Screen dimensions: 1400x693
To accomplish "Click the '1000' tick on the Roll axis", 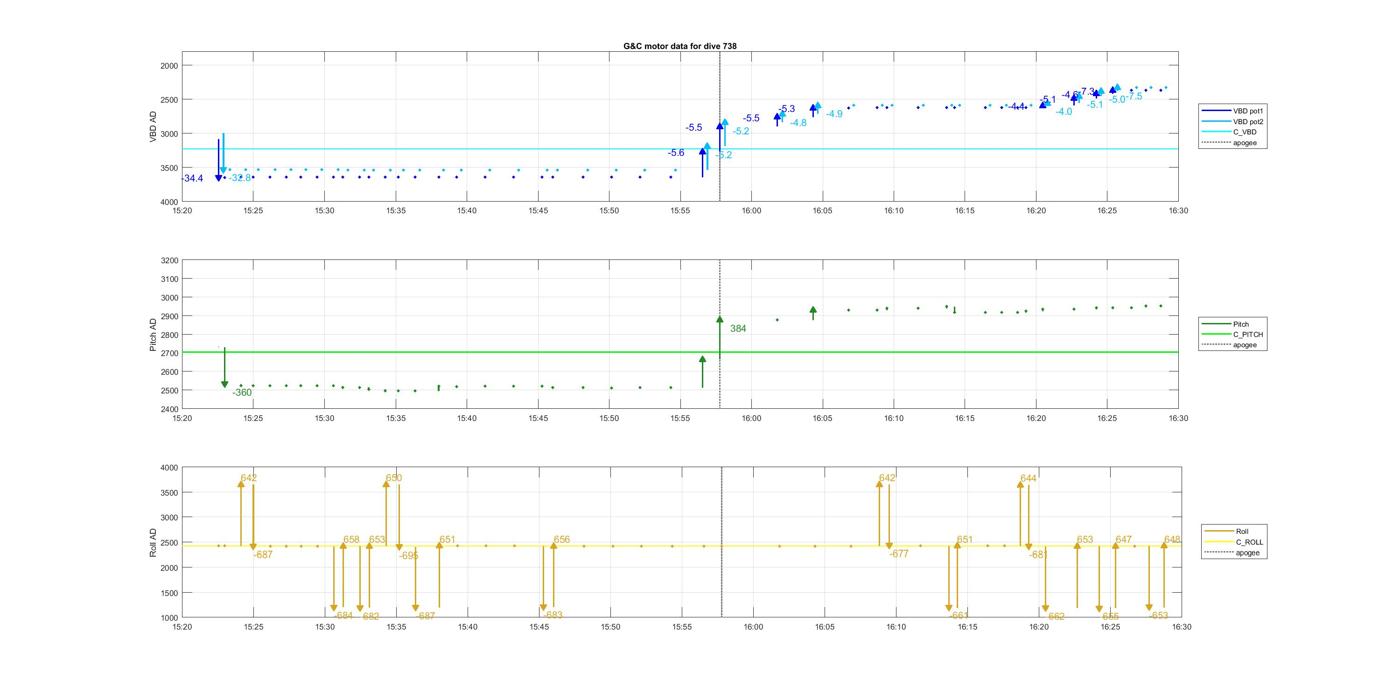I will 169,618.
